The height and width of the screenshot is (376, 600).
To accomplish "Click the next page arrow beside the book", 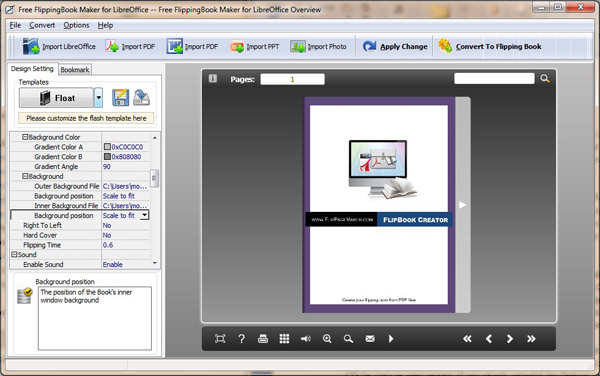I will point(463,205).
